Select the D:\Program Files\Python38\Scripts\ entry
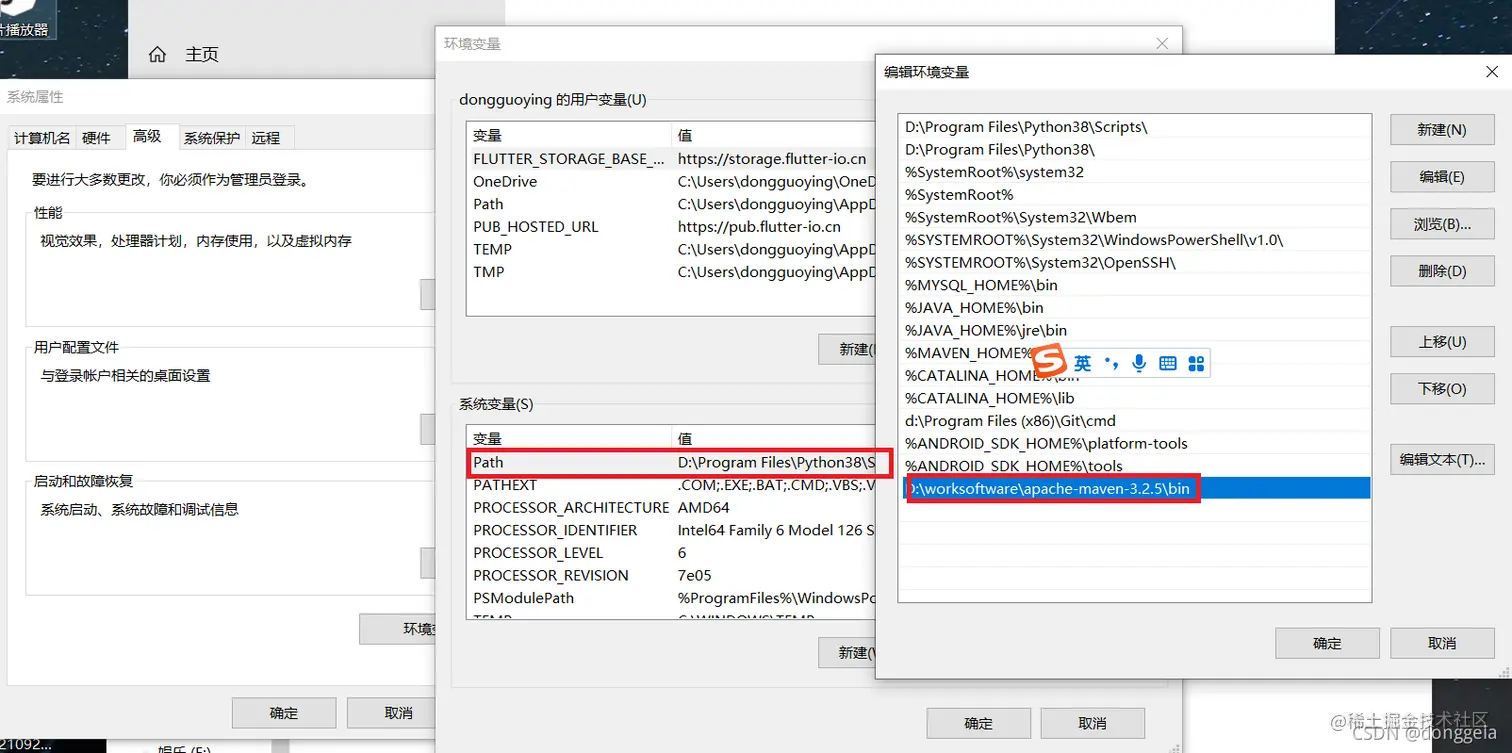Screen dimensions: 1512x753 click(1134, 127)
